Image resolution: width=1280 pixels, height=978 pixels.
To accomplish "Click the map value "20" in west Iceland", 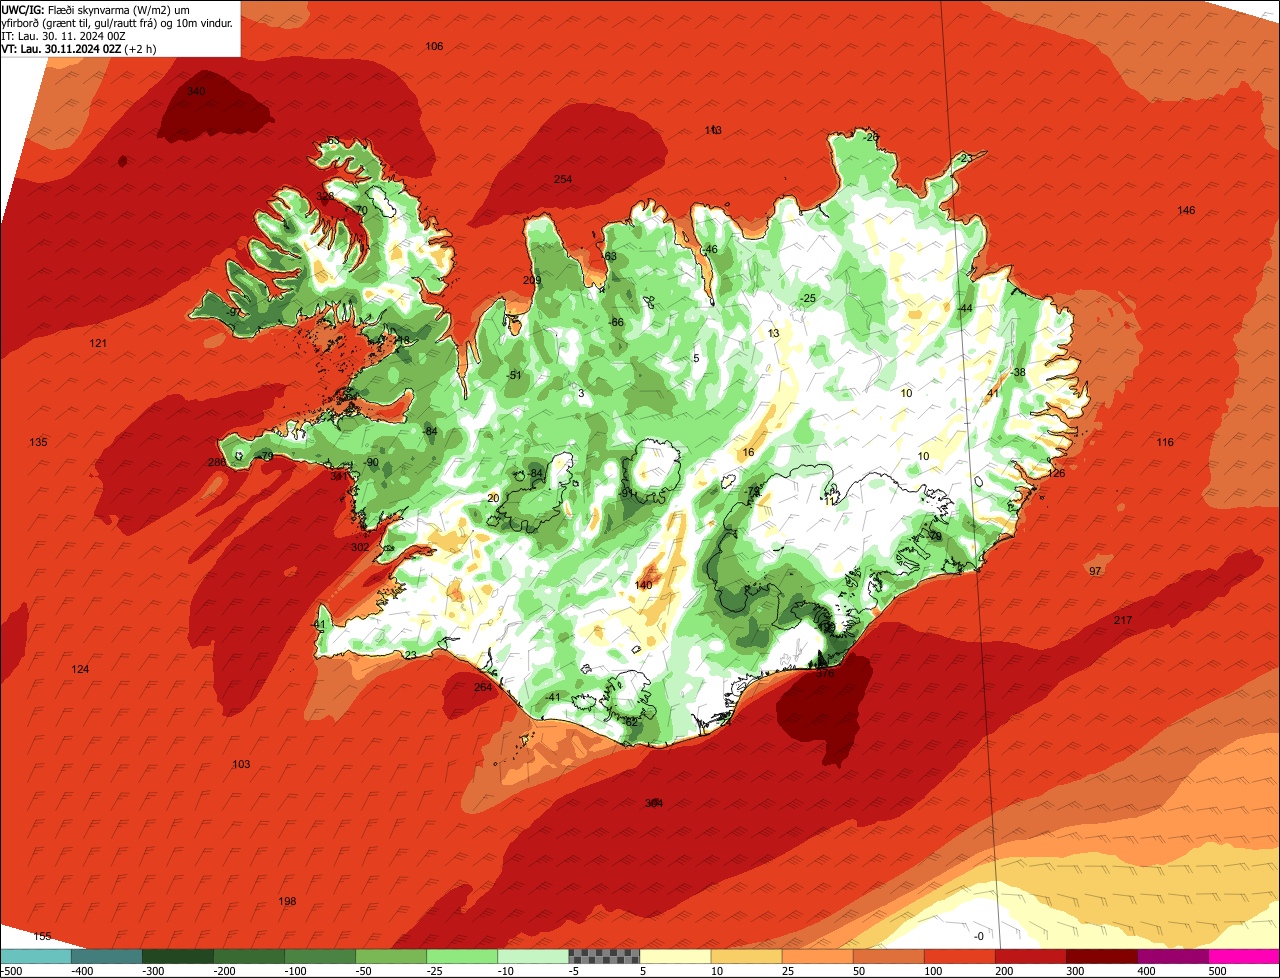I will (x=493, y=499).
